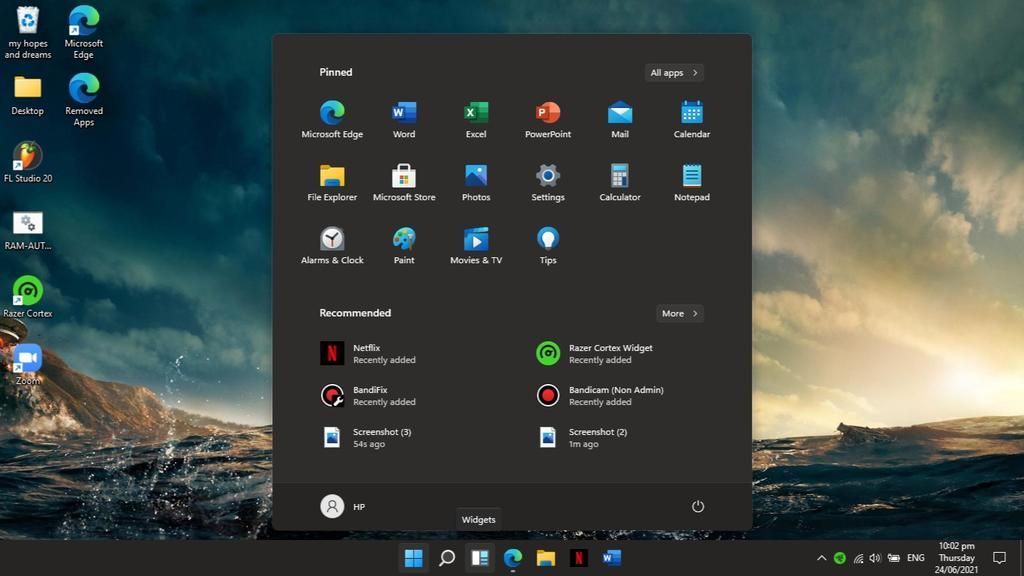Open Widgets from the taskbar
The width and height of the screenshot is (1024, 576).
[480, 558]
